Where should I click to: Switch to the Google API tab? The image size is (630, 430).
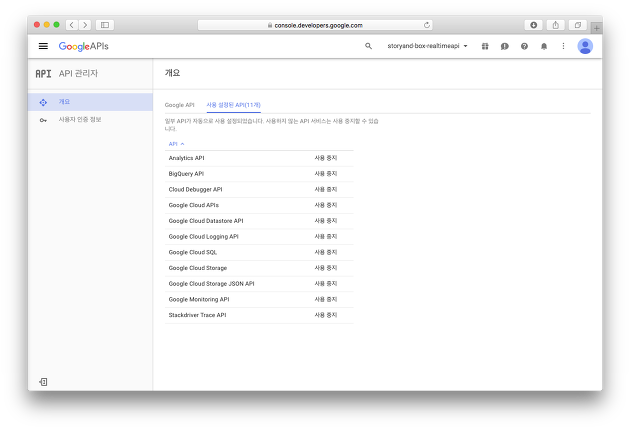click(x=180, y=105)
